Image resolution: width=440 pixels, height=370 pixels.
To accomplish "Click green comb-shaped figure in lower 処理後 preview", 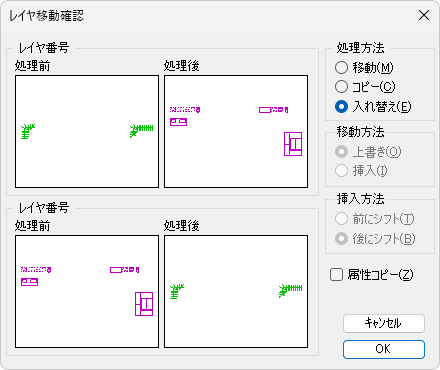I will click(291, 291).
